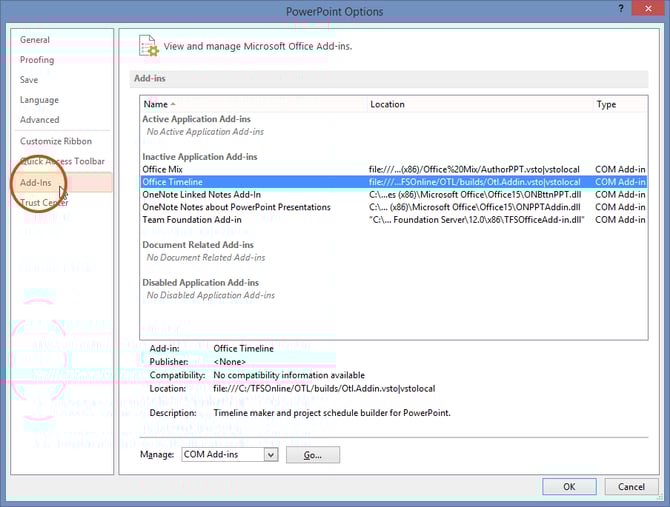This screenshot has width=670, height=507.
Task: Switch to the Proofing category
Action: pyautogui.click(x=37, y=60)
